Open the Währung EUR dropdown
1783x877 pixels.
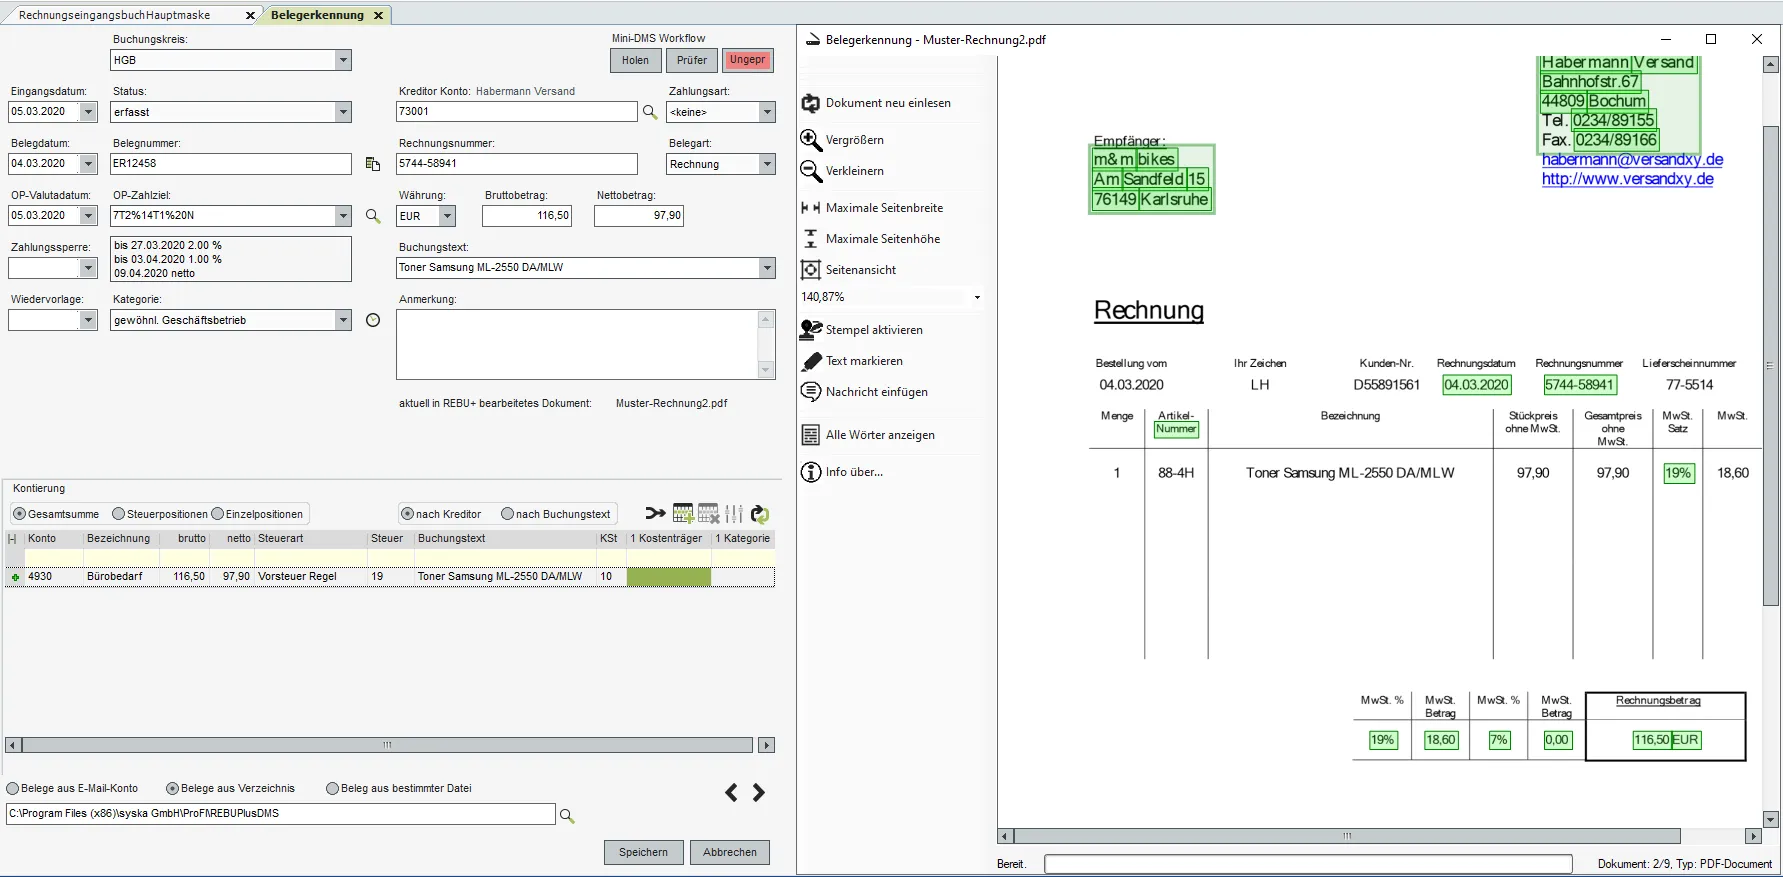point(447,216)
